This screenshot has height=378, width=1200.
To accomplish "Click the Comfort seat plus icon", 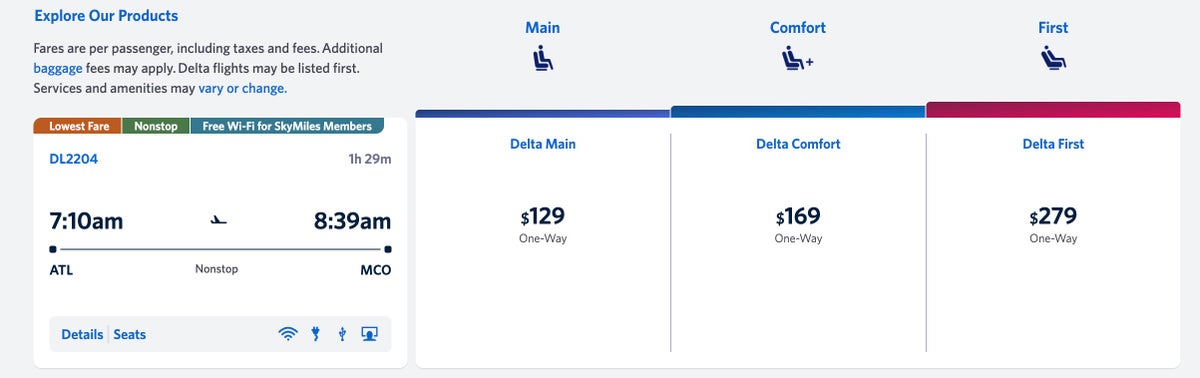I will 797,60.
